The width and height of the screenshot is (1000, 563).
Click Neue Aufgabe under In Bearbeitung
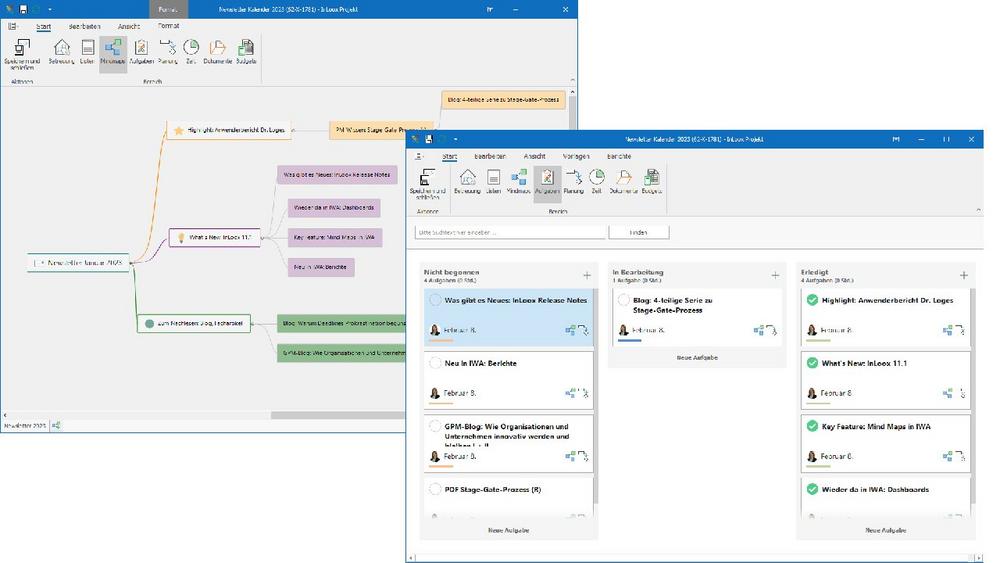(697, 358)
